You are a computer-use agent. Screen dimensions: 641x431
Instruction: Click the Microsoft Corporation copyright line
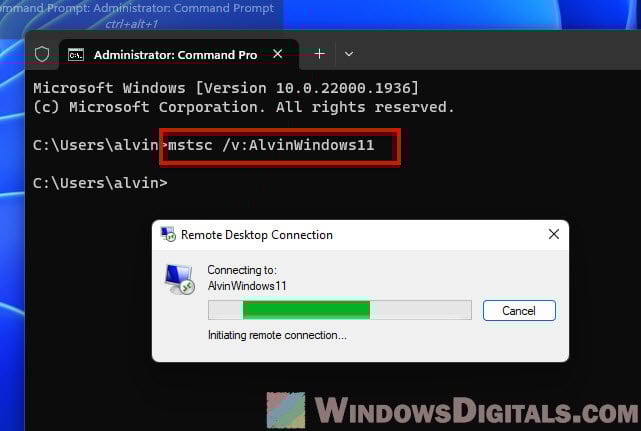pos(244,107)
